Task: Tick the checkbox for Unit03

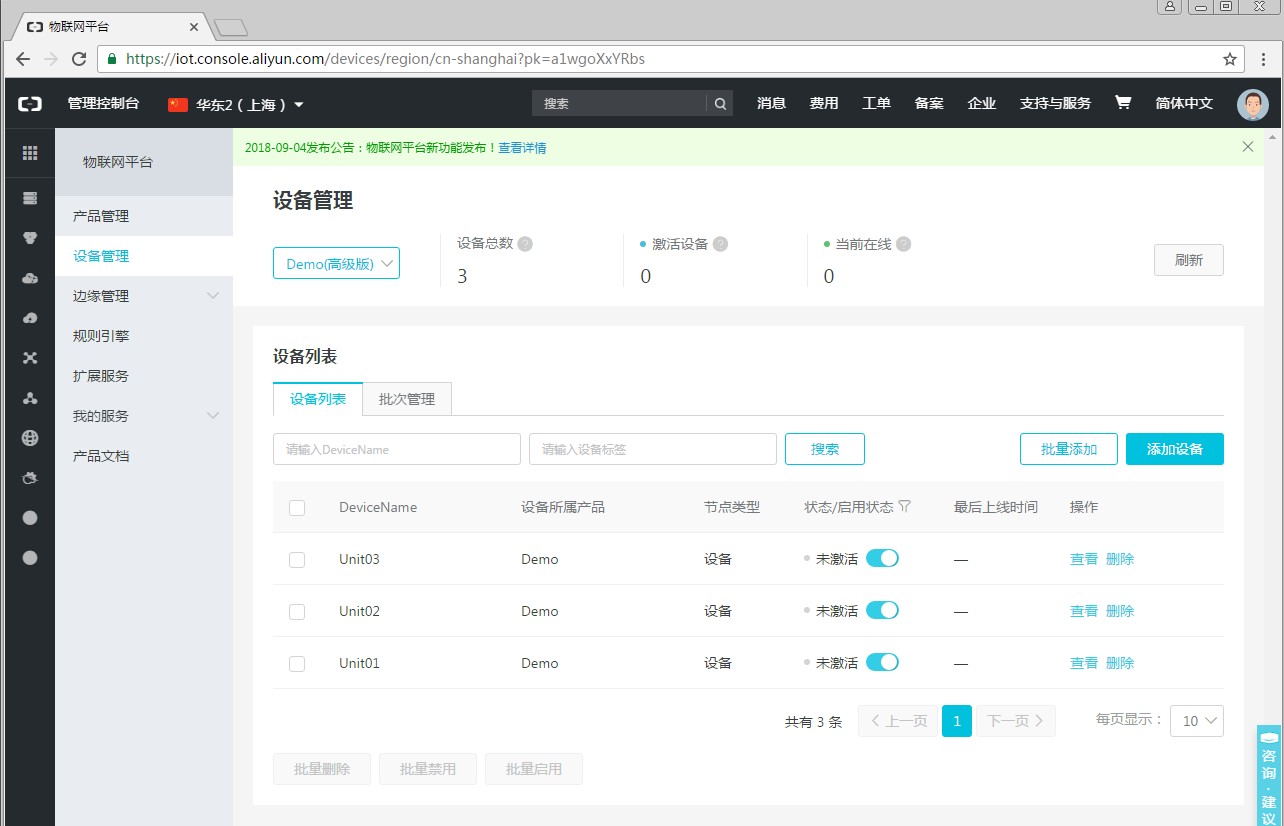Action: point(297,560)
